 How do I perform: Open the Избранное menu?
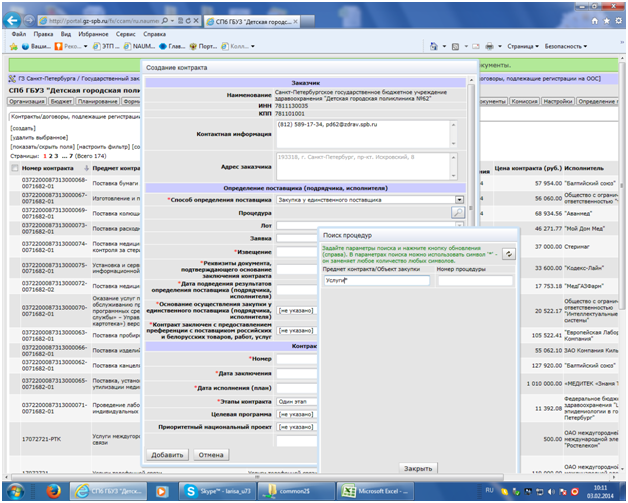pos(93,34)
